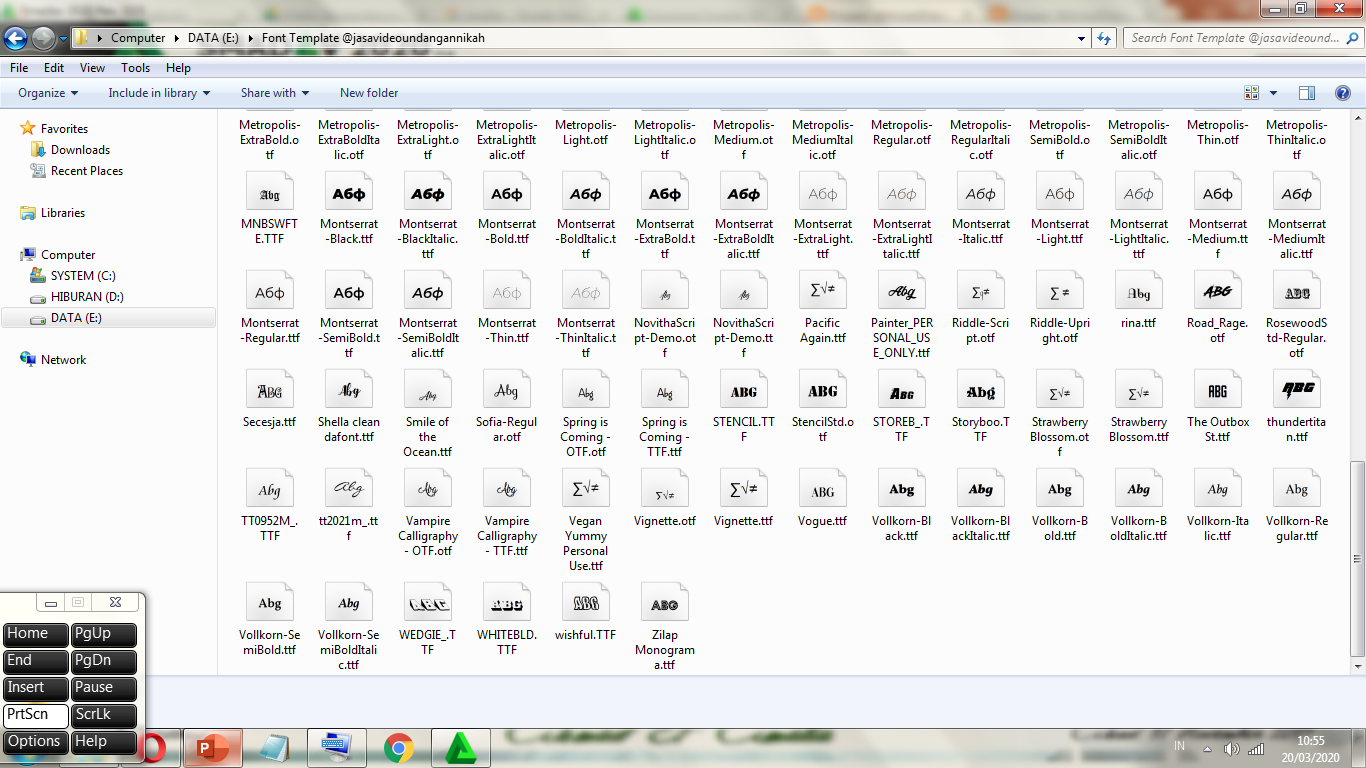Click the vertical scrollbar thumb in file list
This screenshot has width=1366, height=768.
(1357, 560)
